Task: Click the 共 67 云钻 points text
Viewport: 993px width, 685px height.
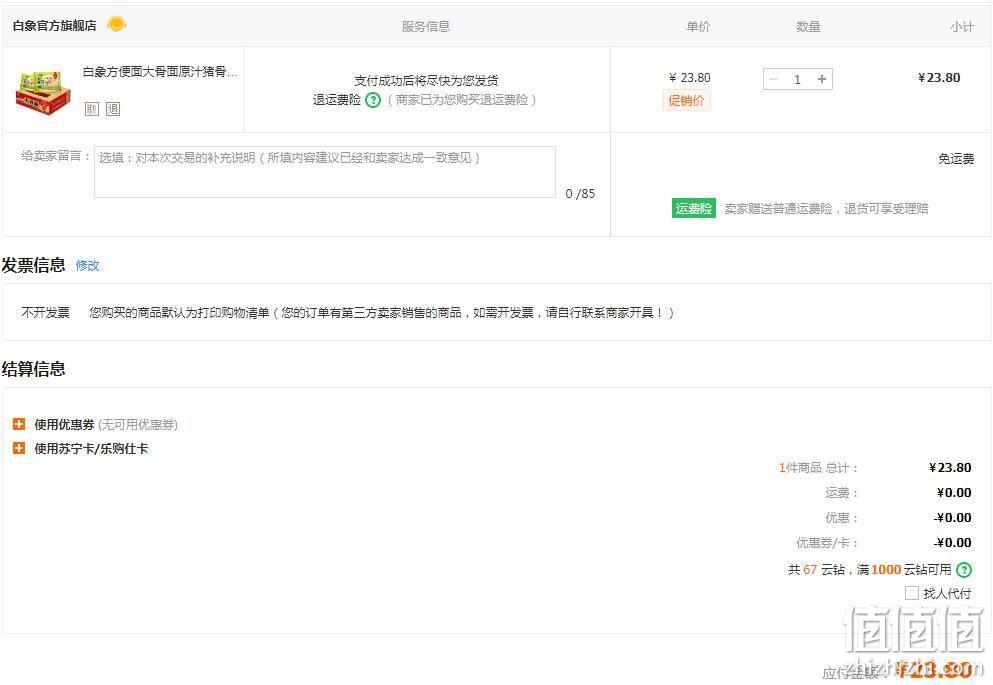Action: tap(816, 570)
